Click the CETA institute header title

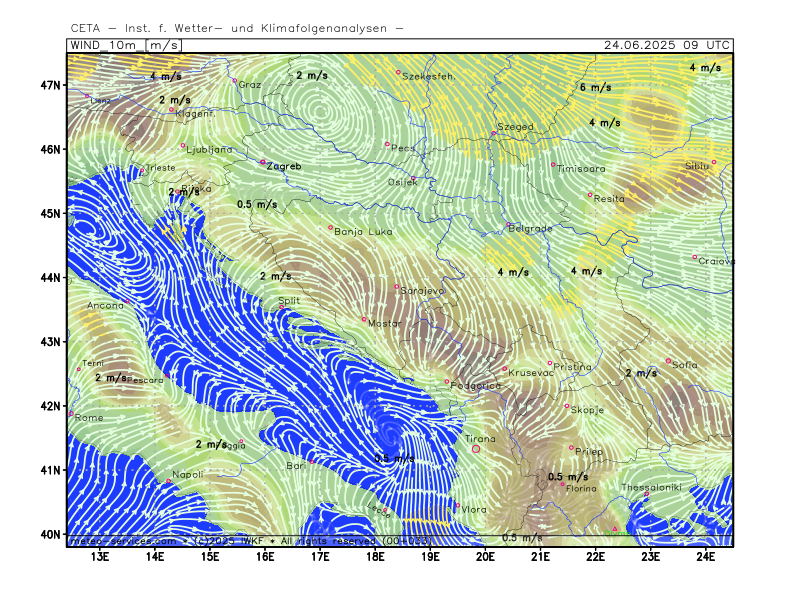click(237, 29)
